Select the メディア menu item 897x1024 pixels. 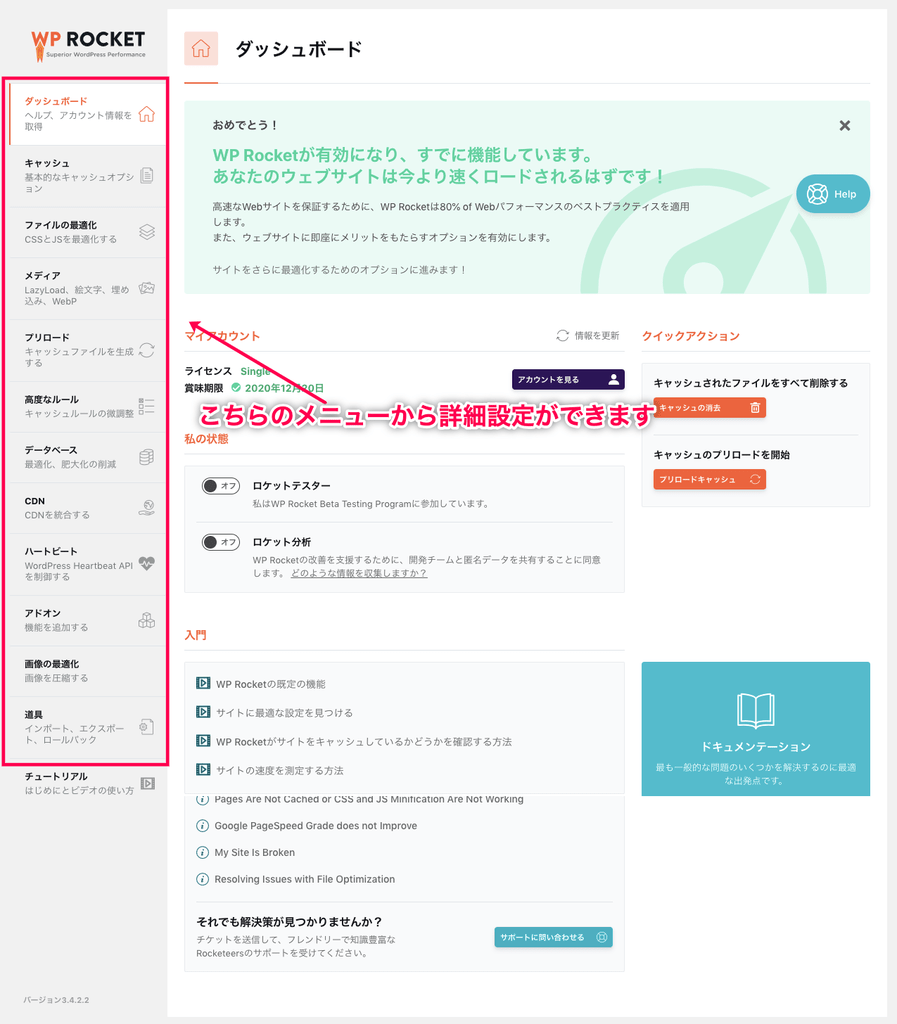pos(87,288)
